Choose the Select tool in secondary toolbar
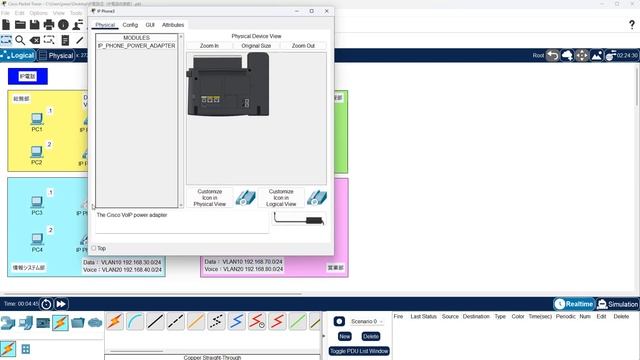This screenshot has width=640, height=360. click(6, 40)
